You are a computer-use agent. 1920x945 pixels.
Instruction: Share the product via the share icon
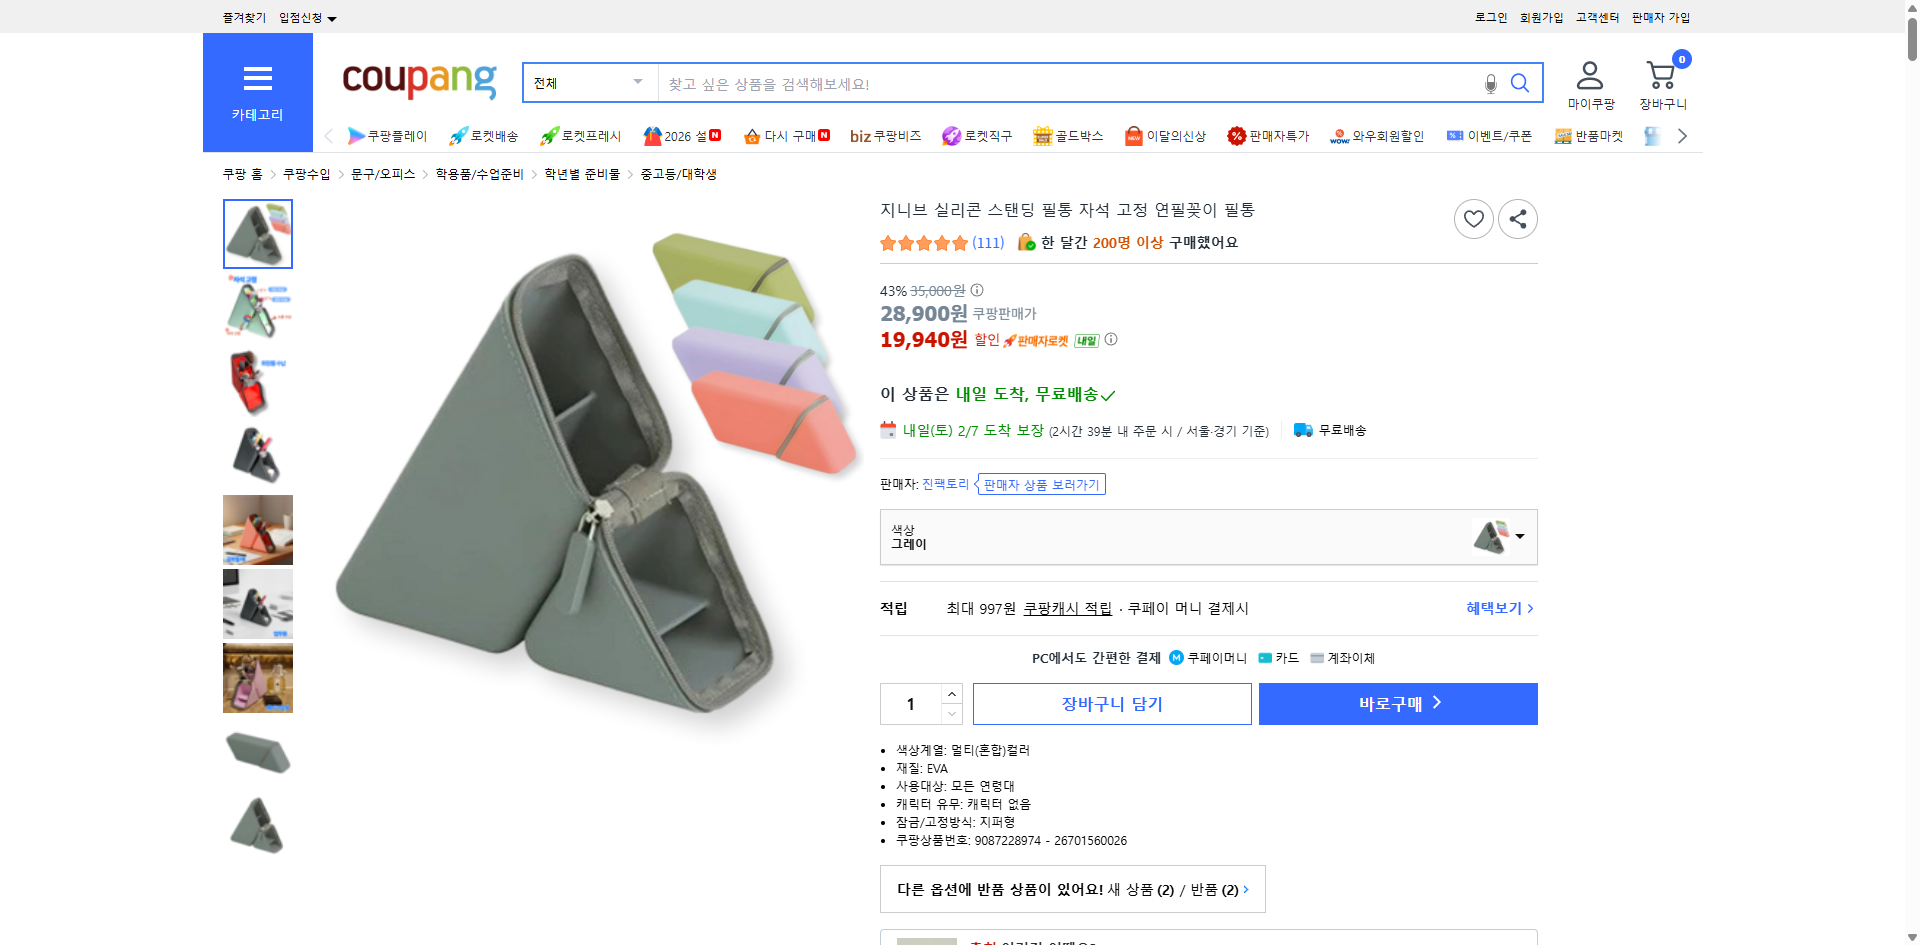click(x=1517, y=218)
